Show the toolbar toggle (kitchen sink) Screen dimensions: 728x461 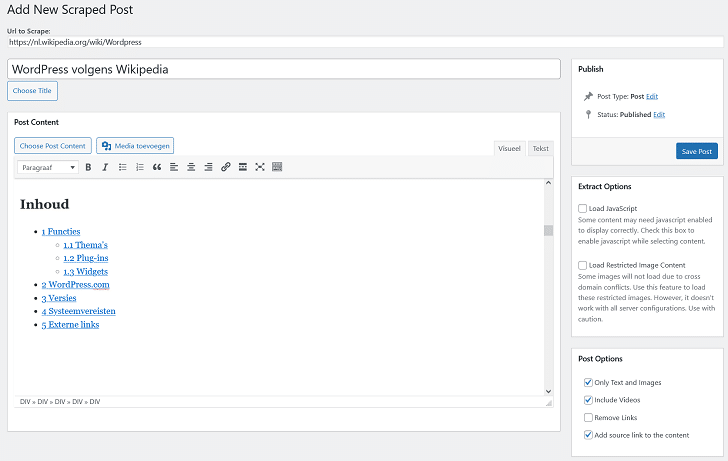click(x=277, y=167)
